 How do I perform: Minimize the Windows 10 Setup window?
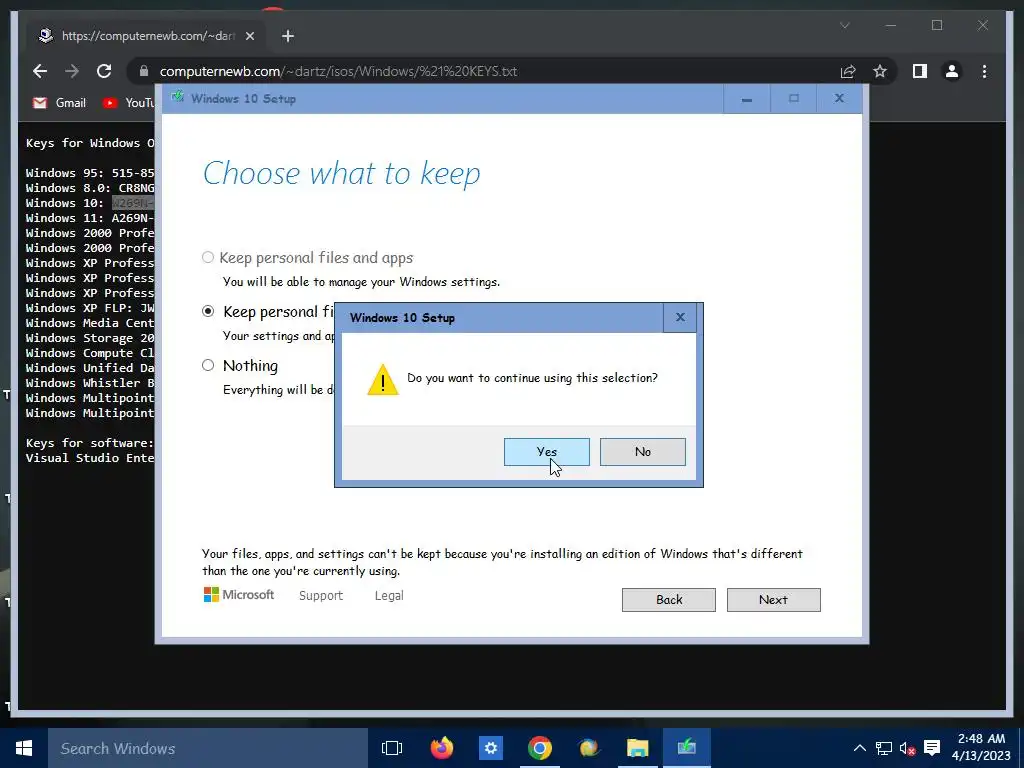tap(746, 99)
